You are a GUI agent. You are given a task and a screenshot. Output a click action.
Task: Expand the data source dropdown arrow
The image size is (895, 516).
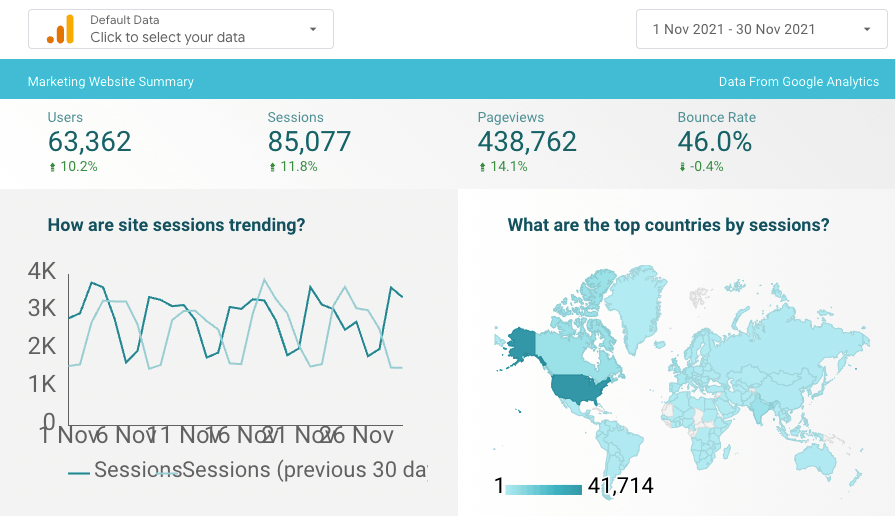coord(313,29)
